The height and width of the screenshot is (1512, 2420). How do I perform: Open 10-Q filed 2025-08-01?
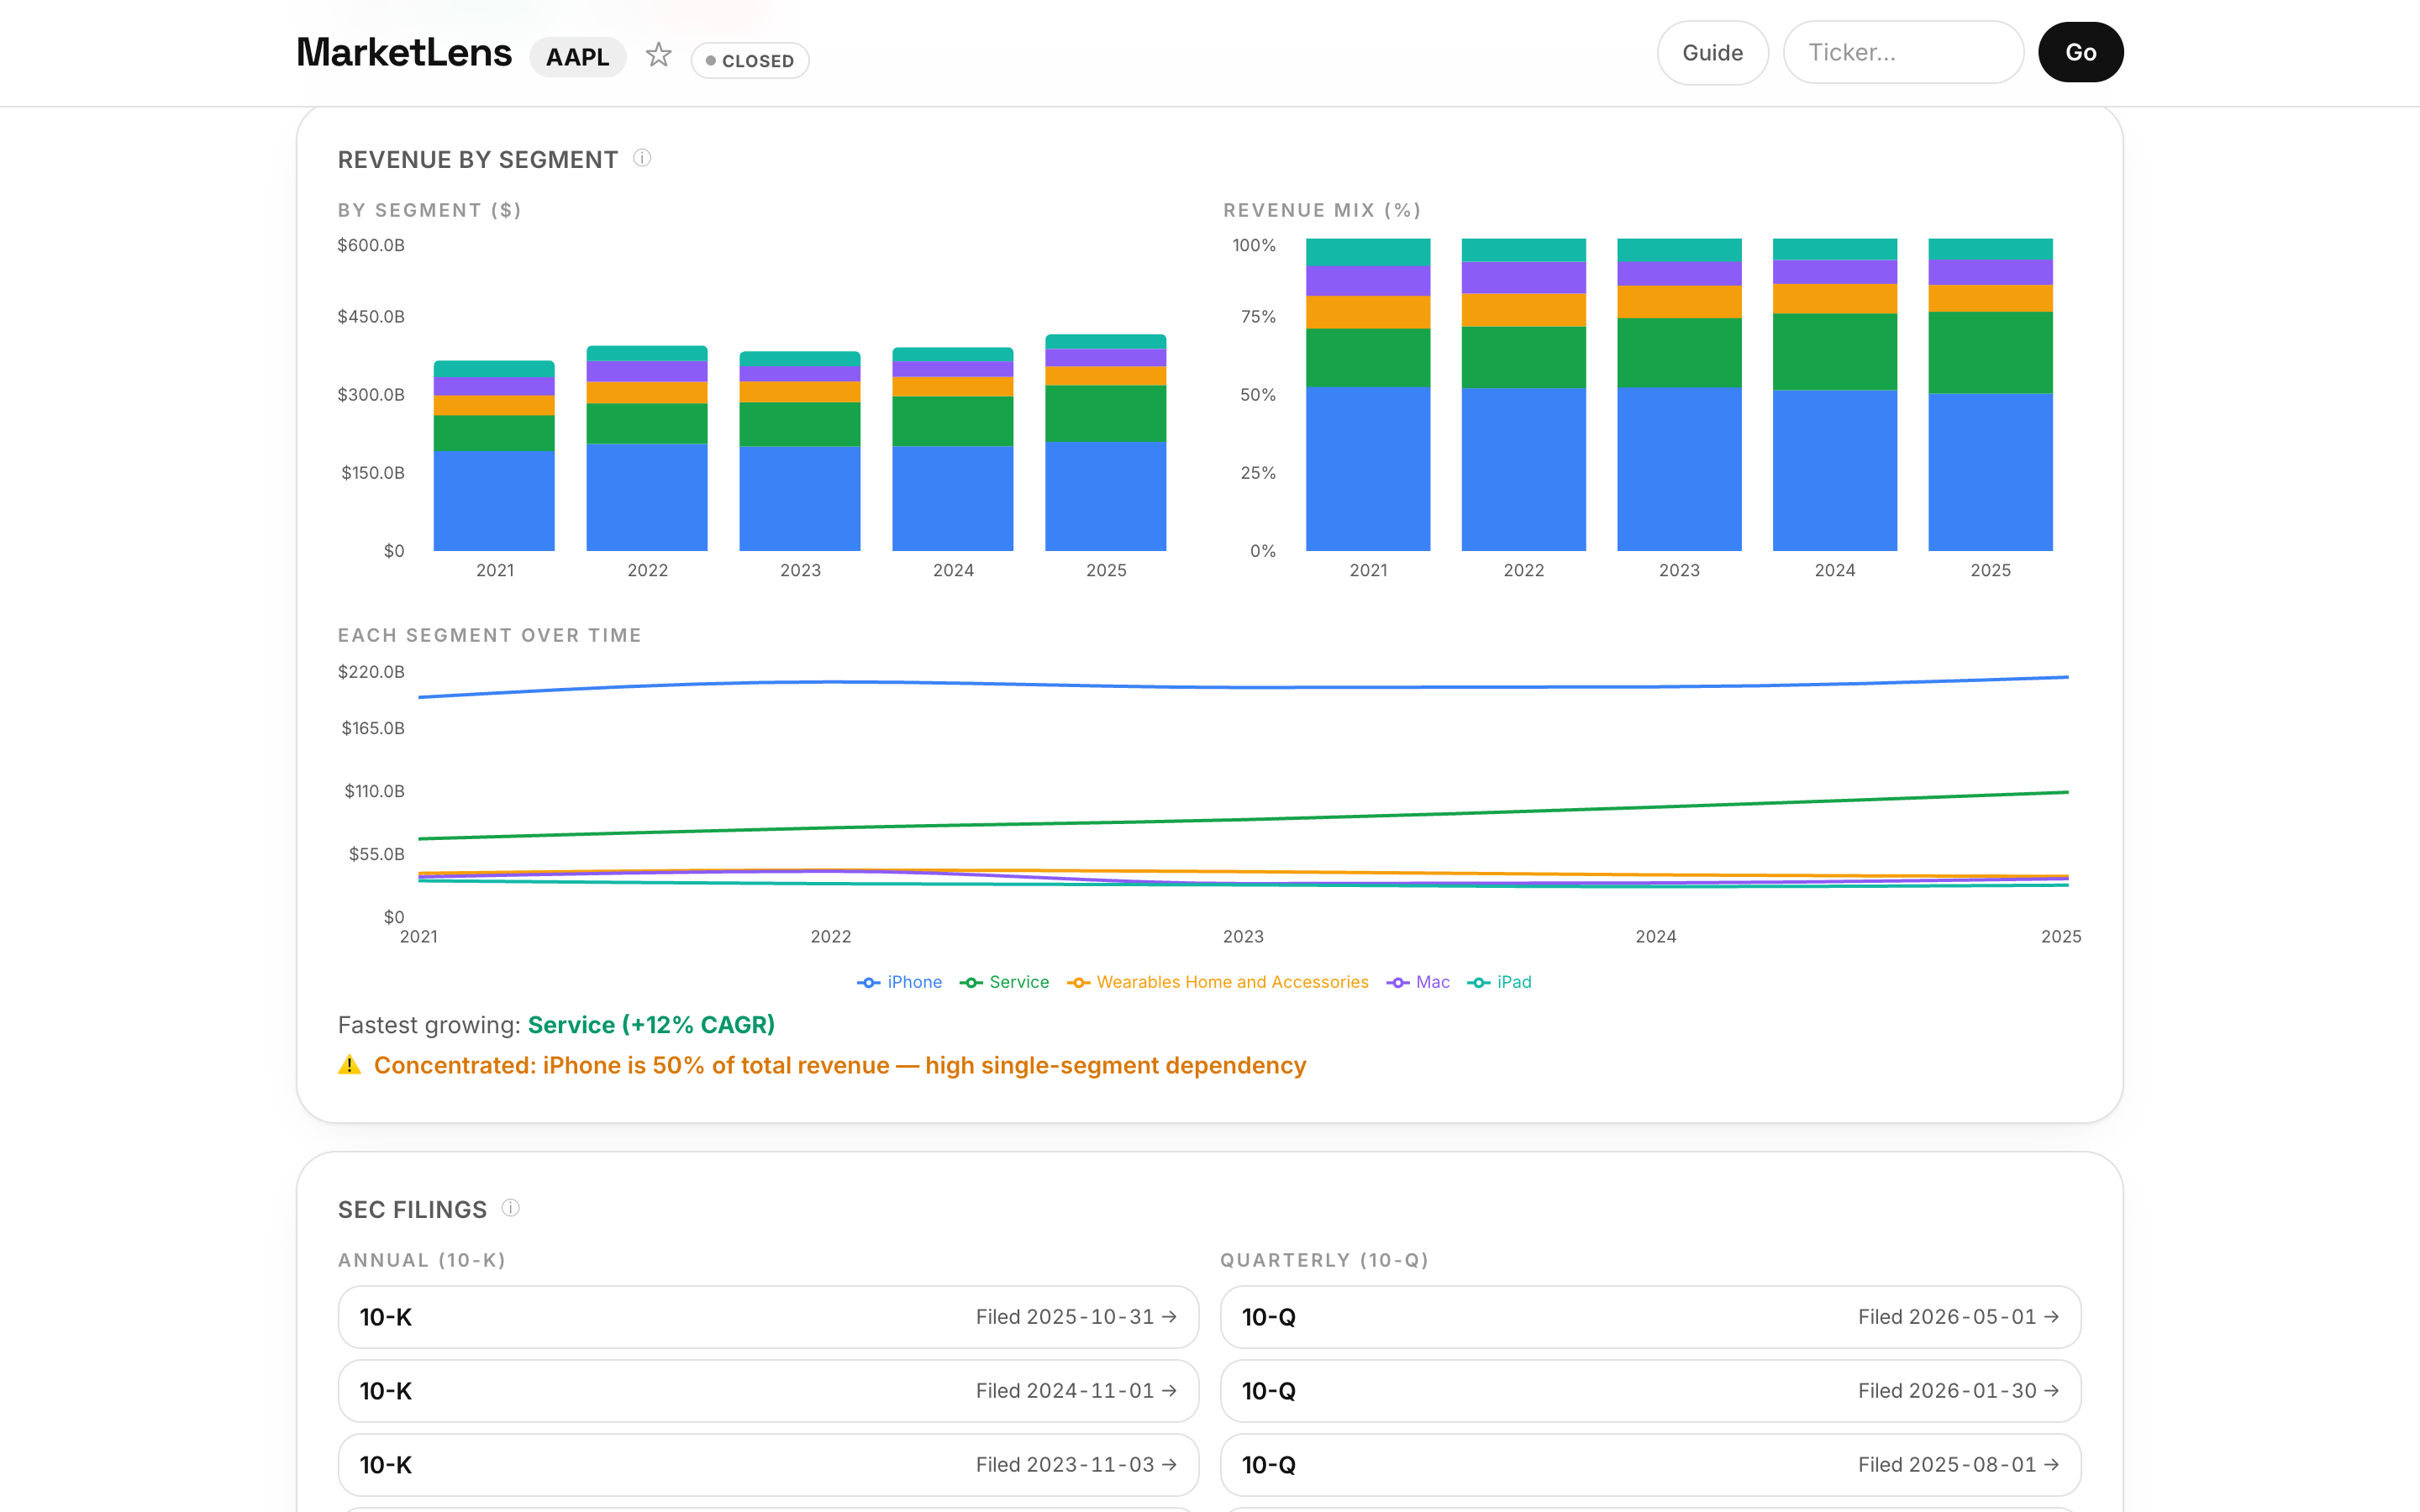pos(1650,1465)
